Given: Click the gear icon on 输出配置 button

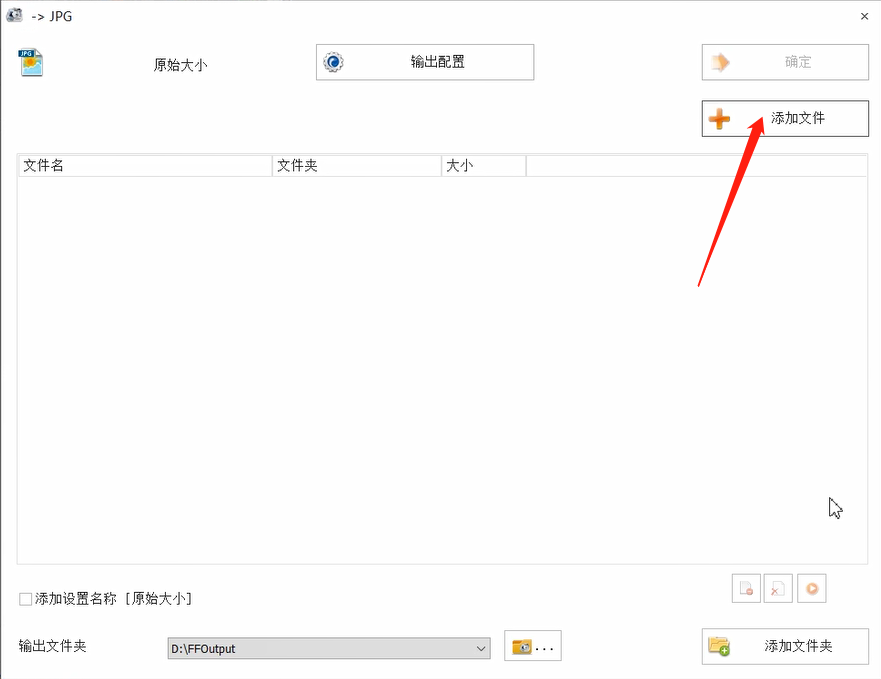Looking at the screenshot, I should click(x=331, y=62).
